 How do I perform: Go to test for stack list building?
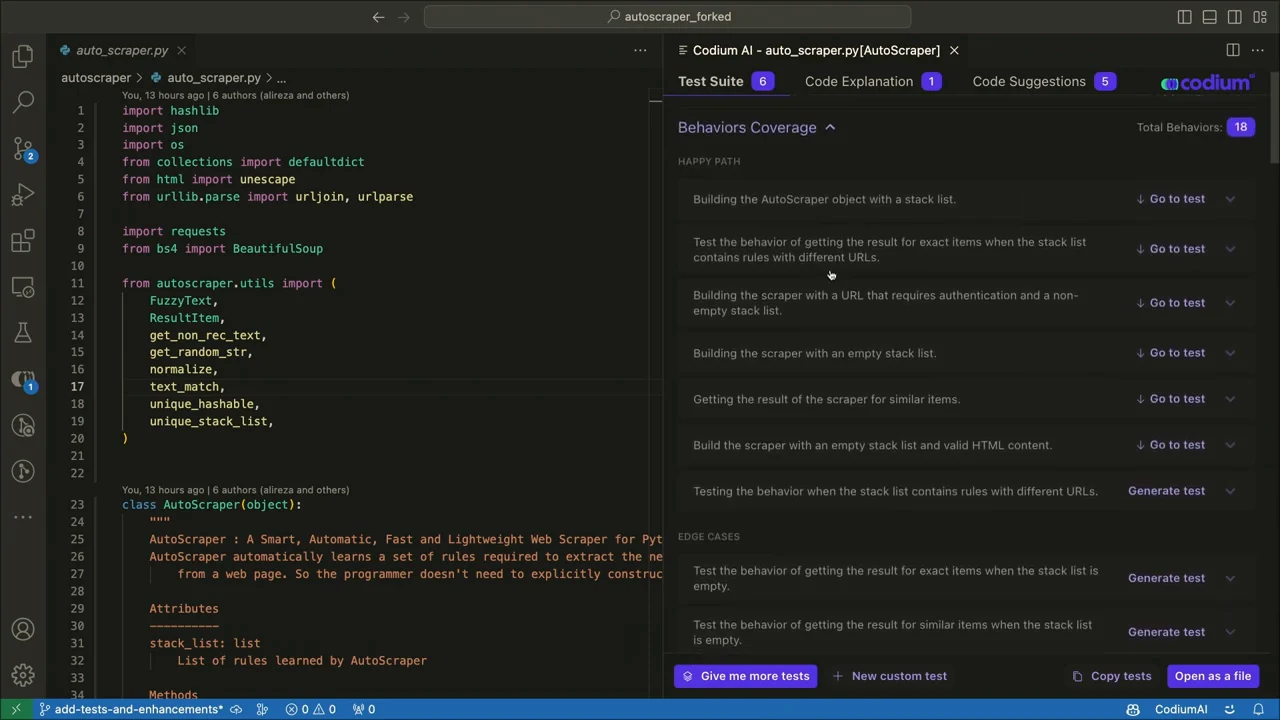tap(1171, 199)
